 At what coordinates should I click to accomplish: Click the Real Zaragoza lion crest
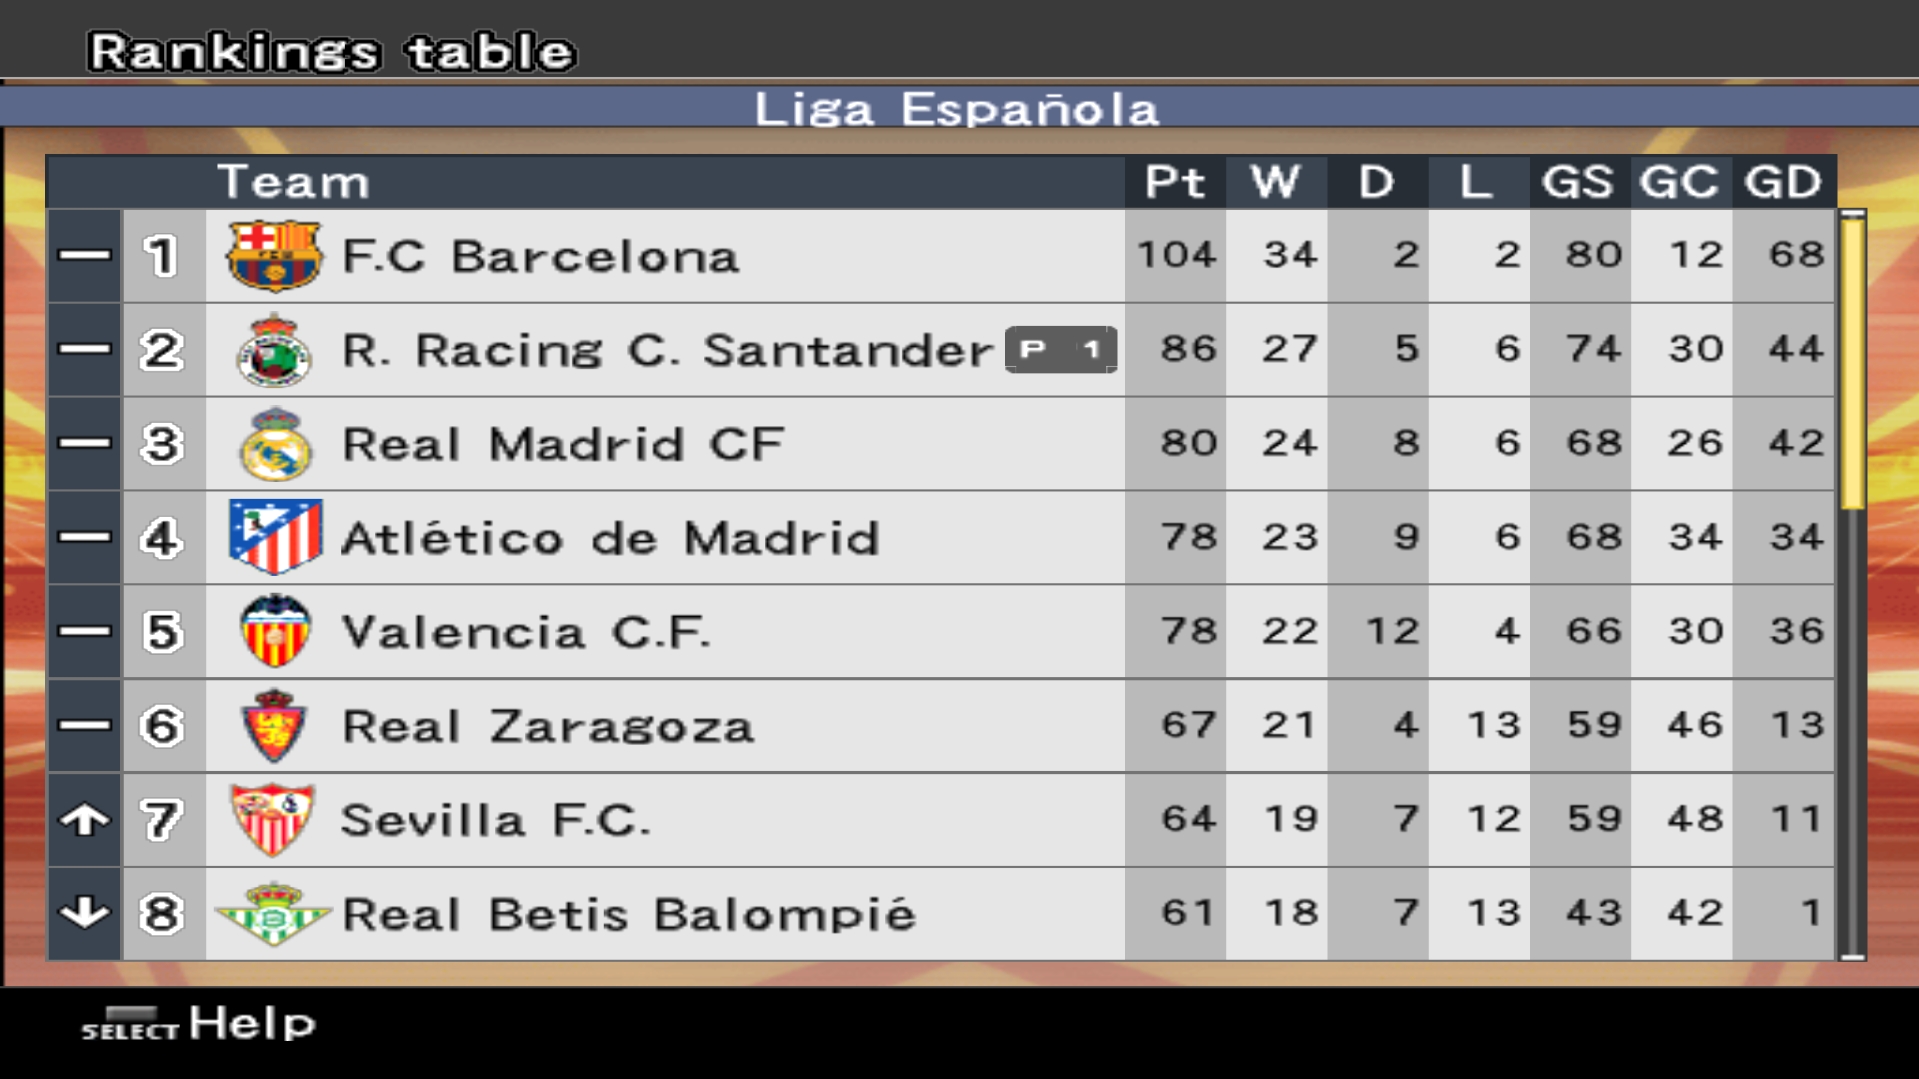273,725
